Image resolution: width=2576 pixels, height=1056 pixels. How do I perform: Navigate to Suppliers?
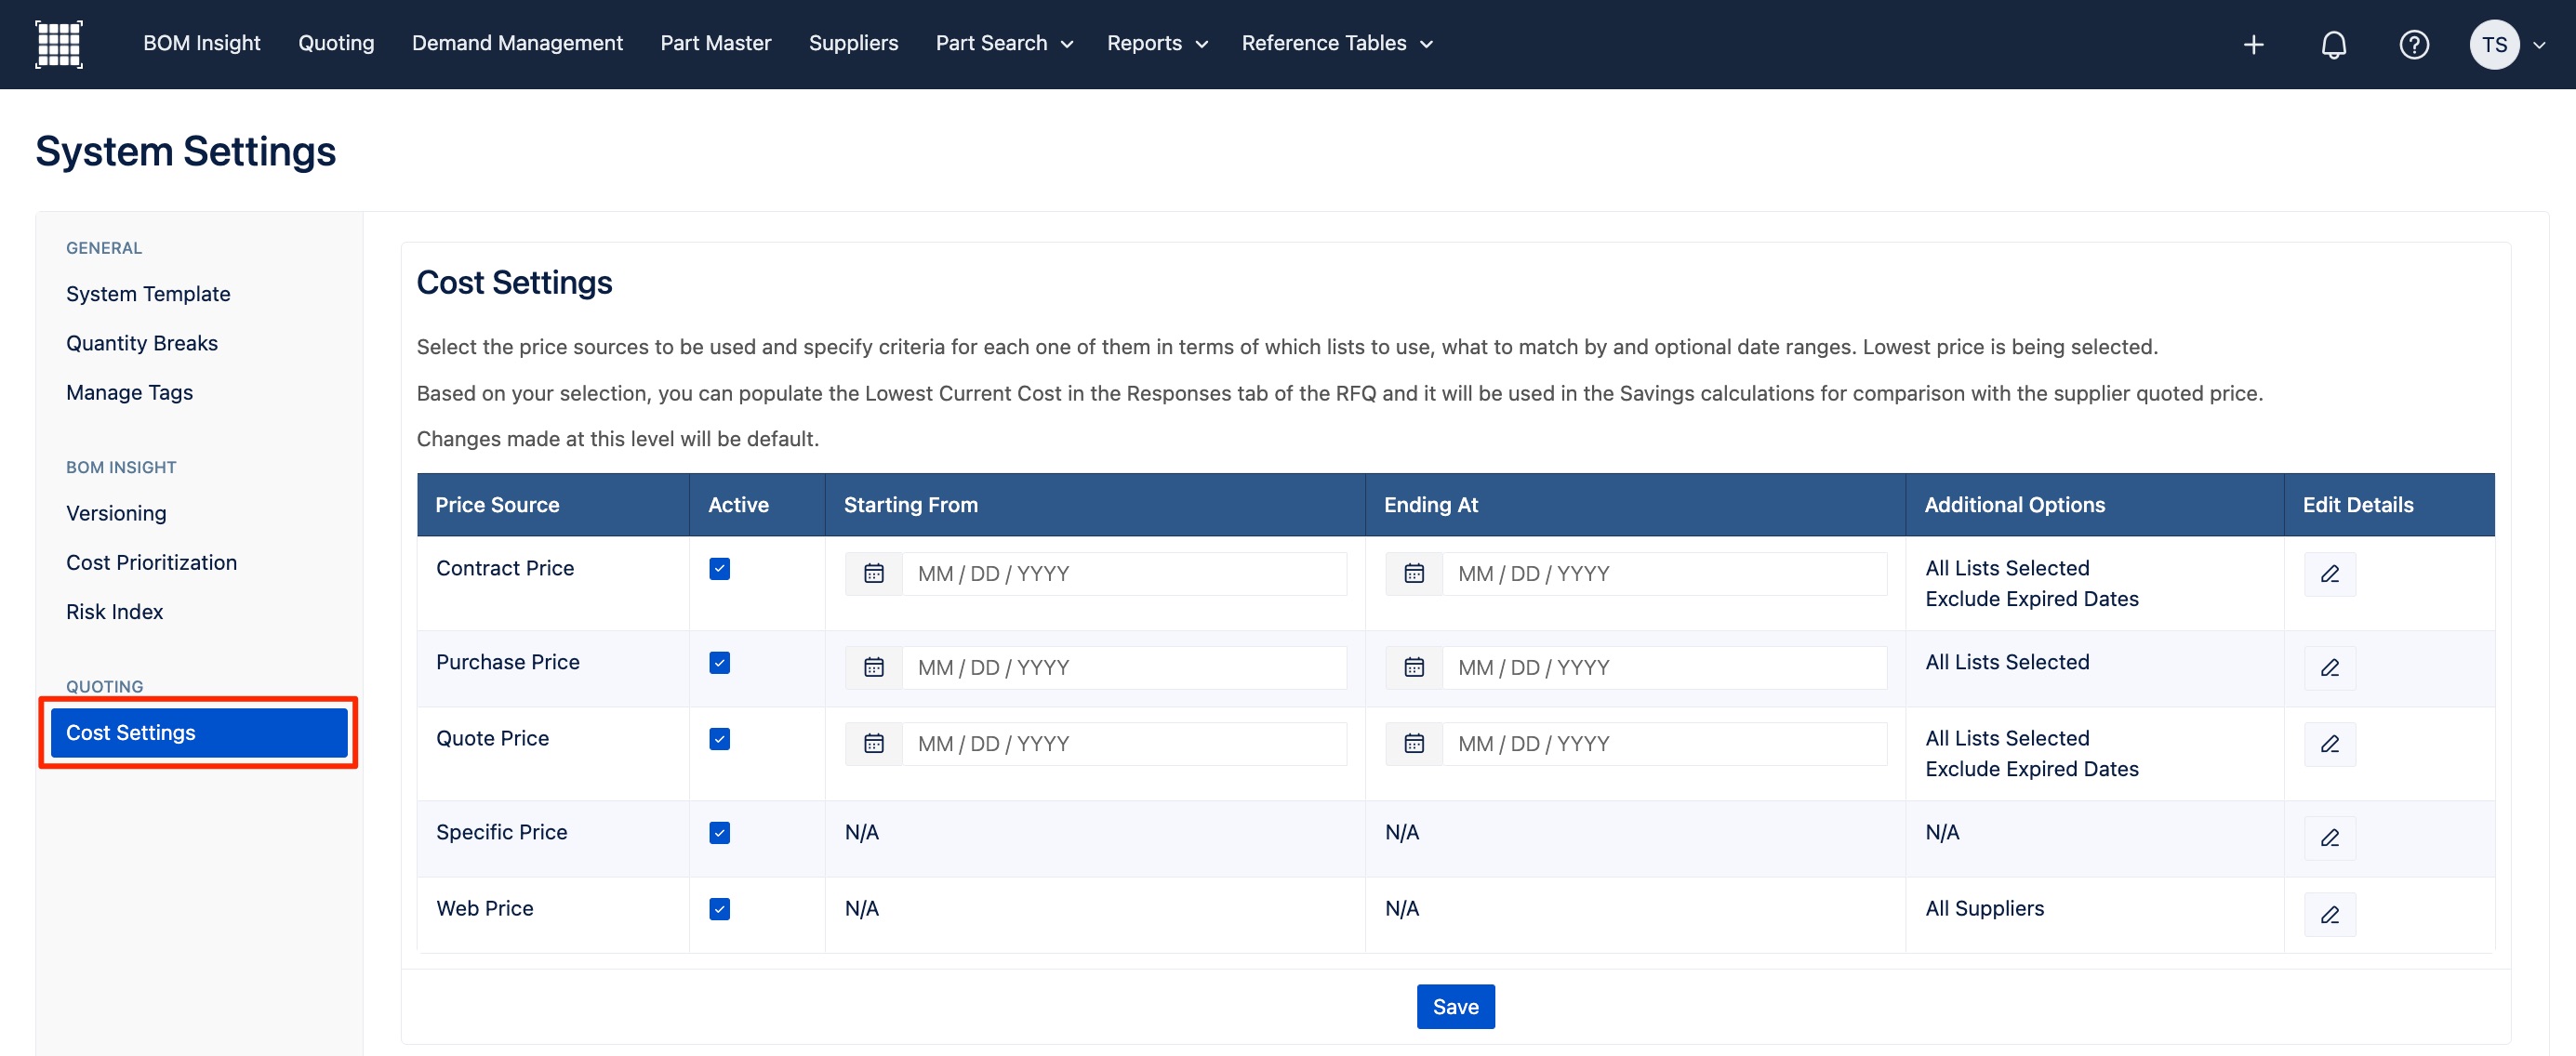[x=853, y=43]
